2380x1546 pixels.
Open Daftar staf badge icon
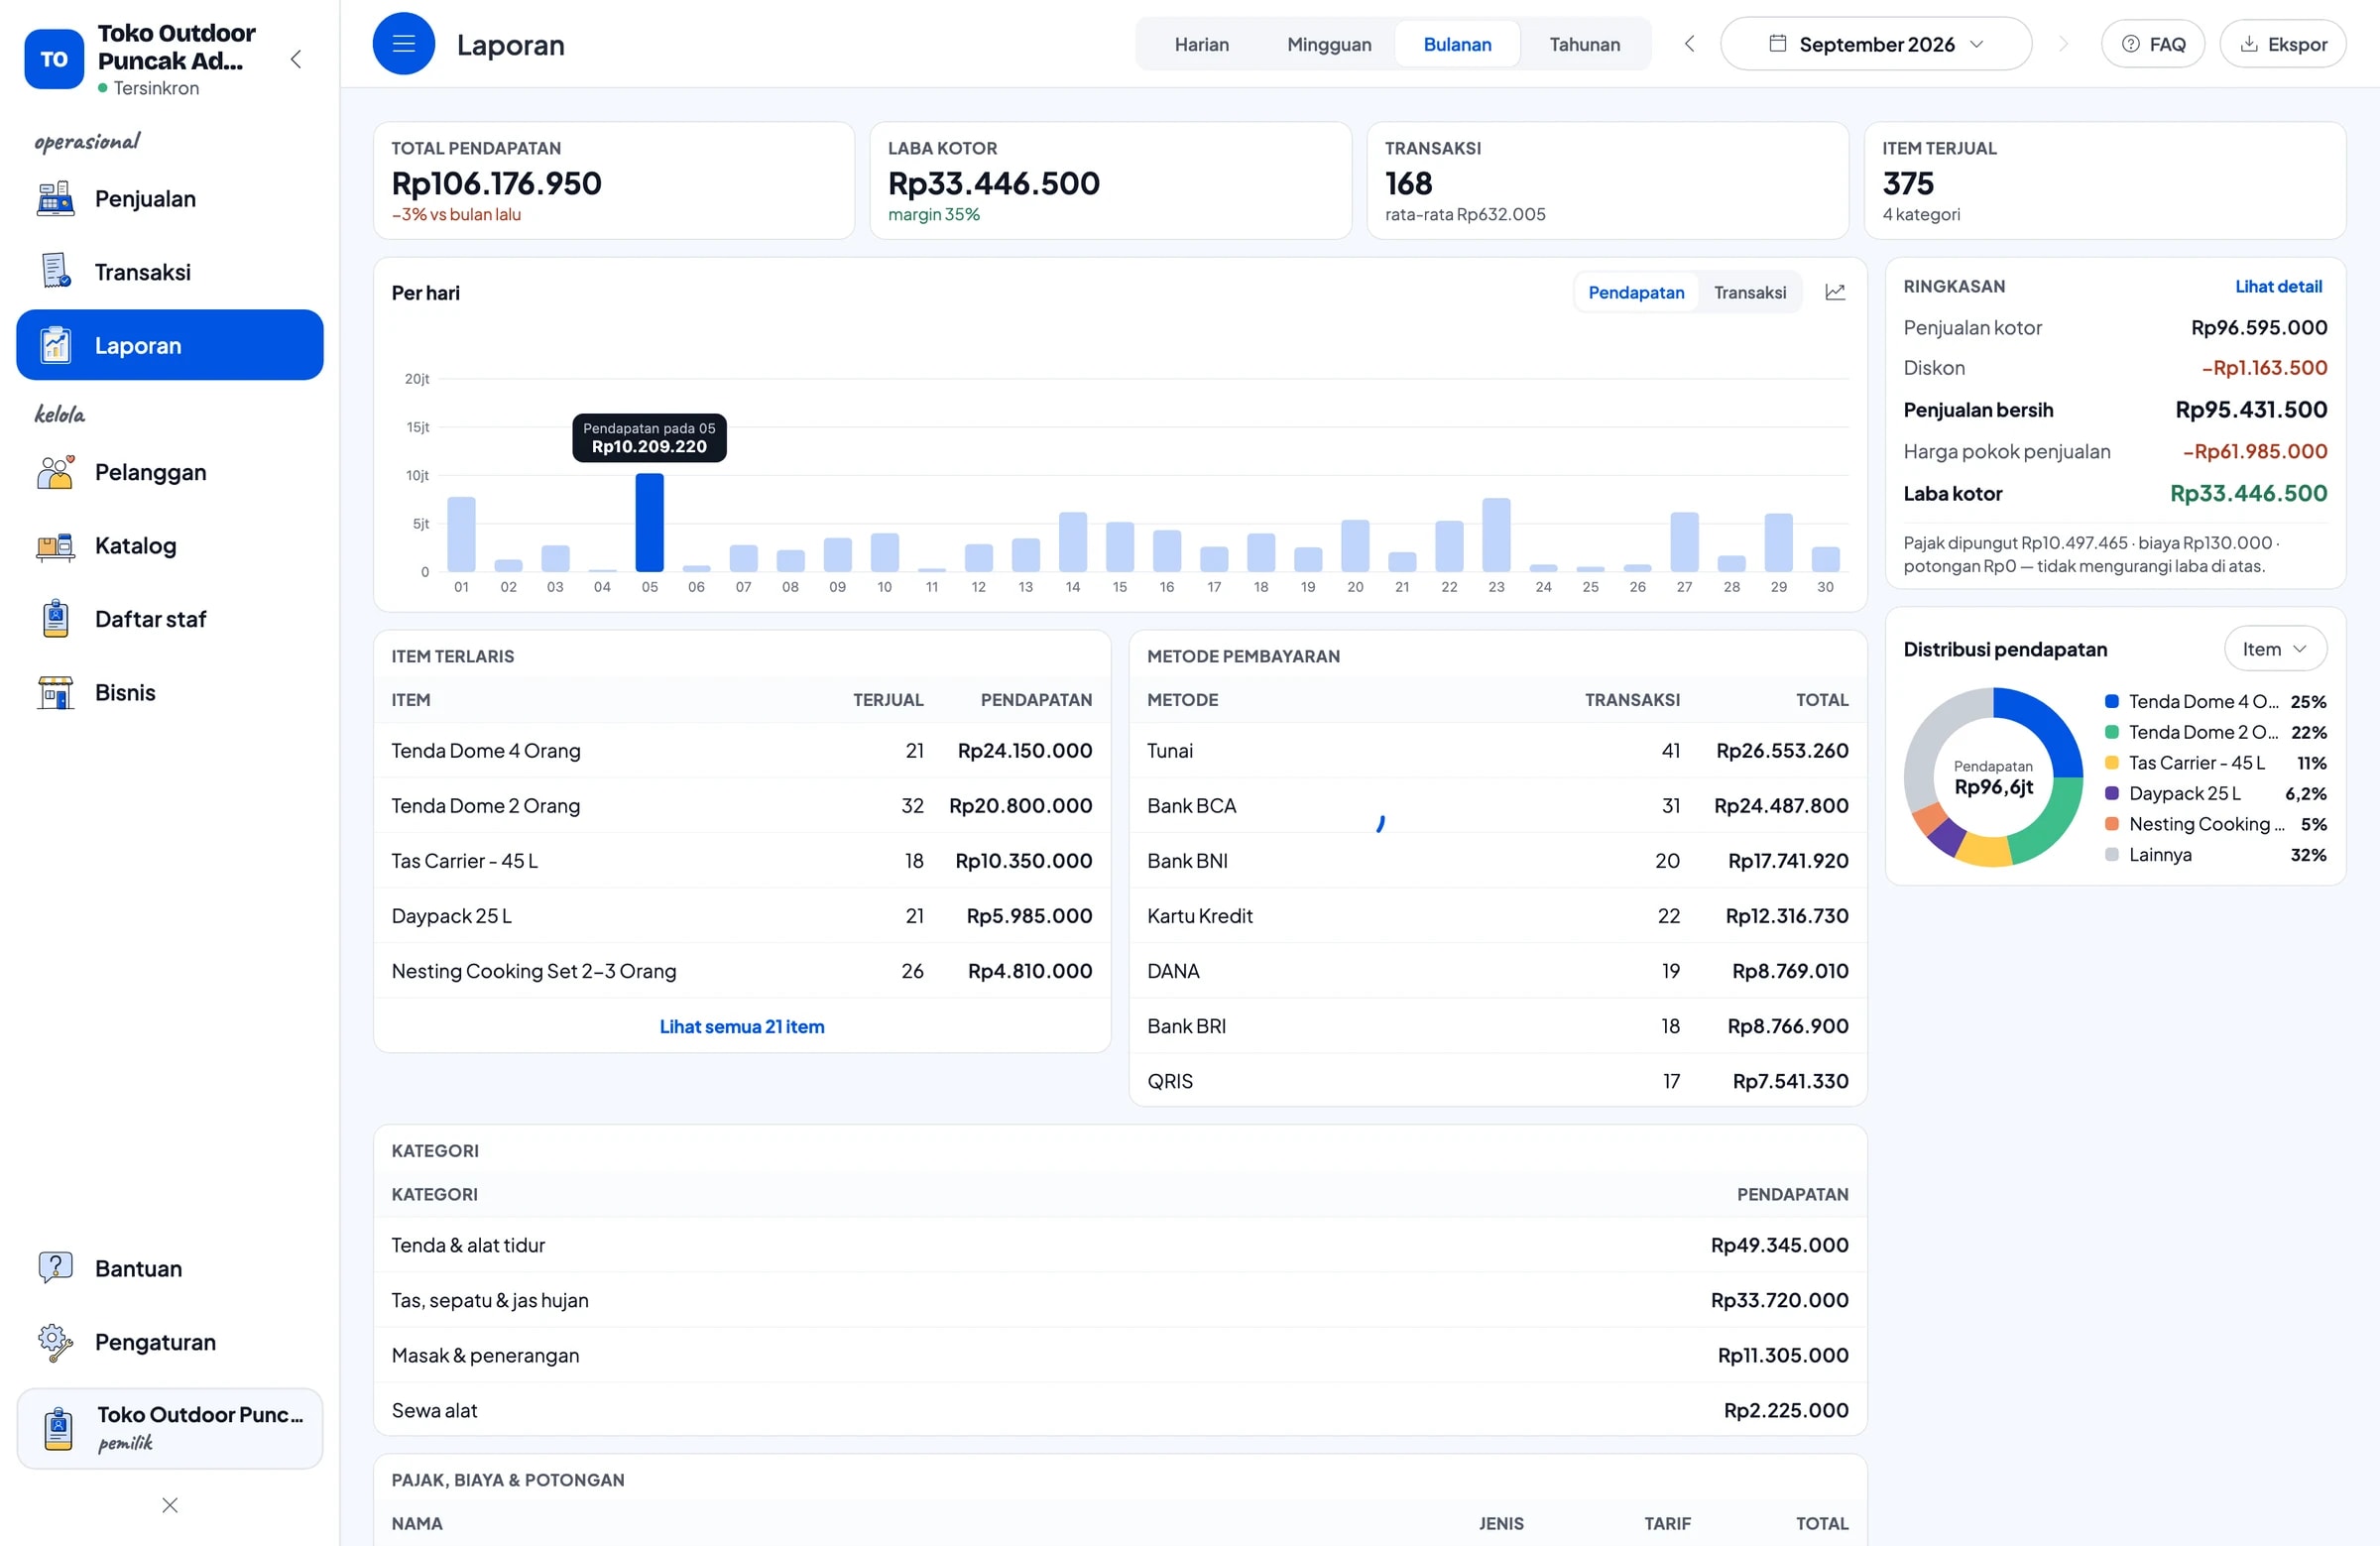(55, 619)
